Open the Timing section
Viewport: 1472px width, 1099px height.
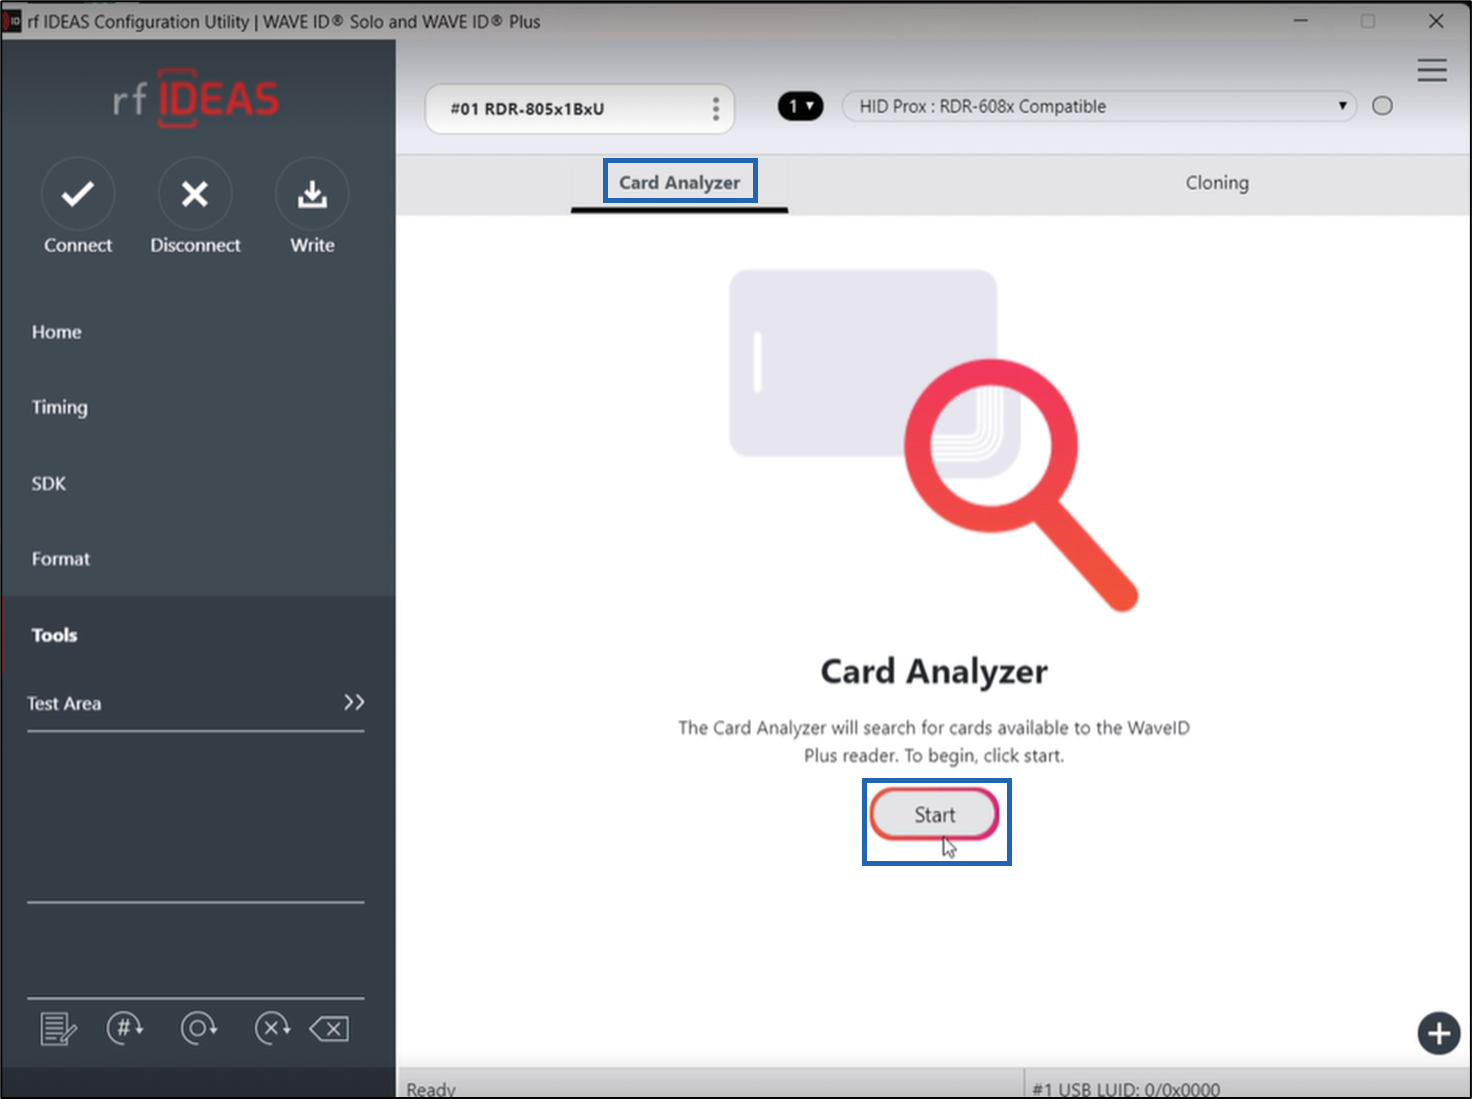[x=60, y=407]
